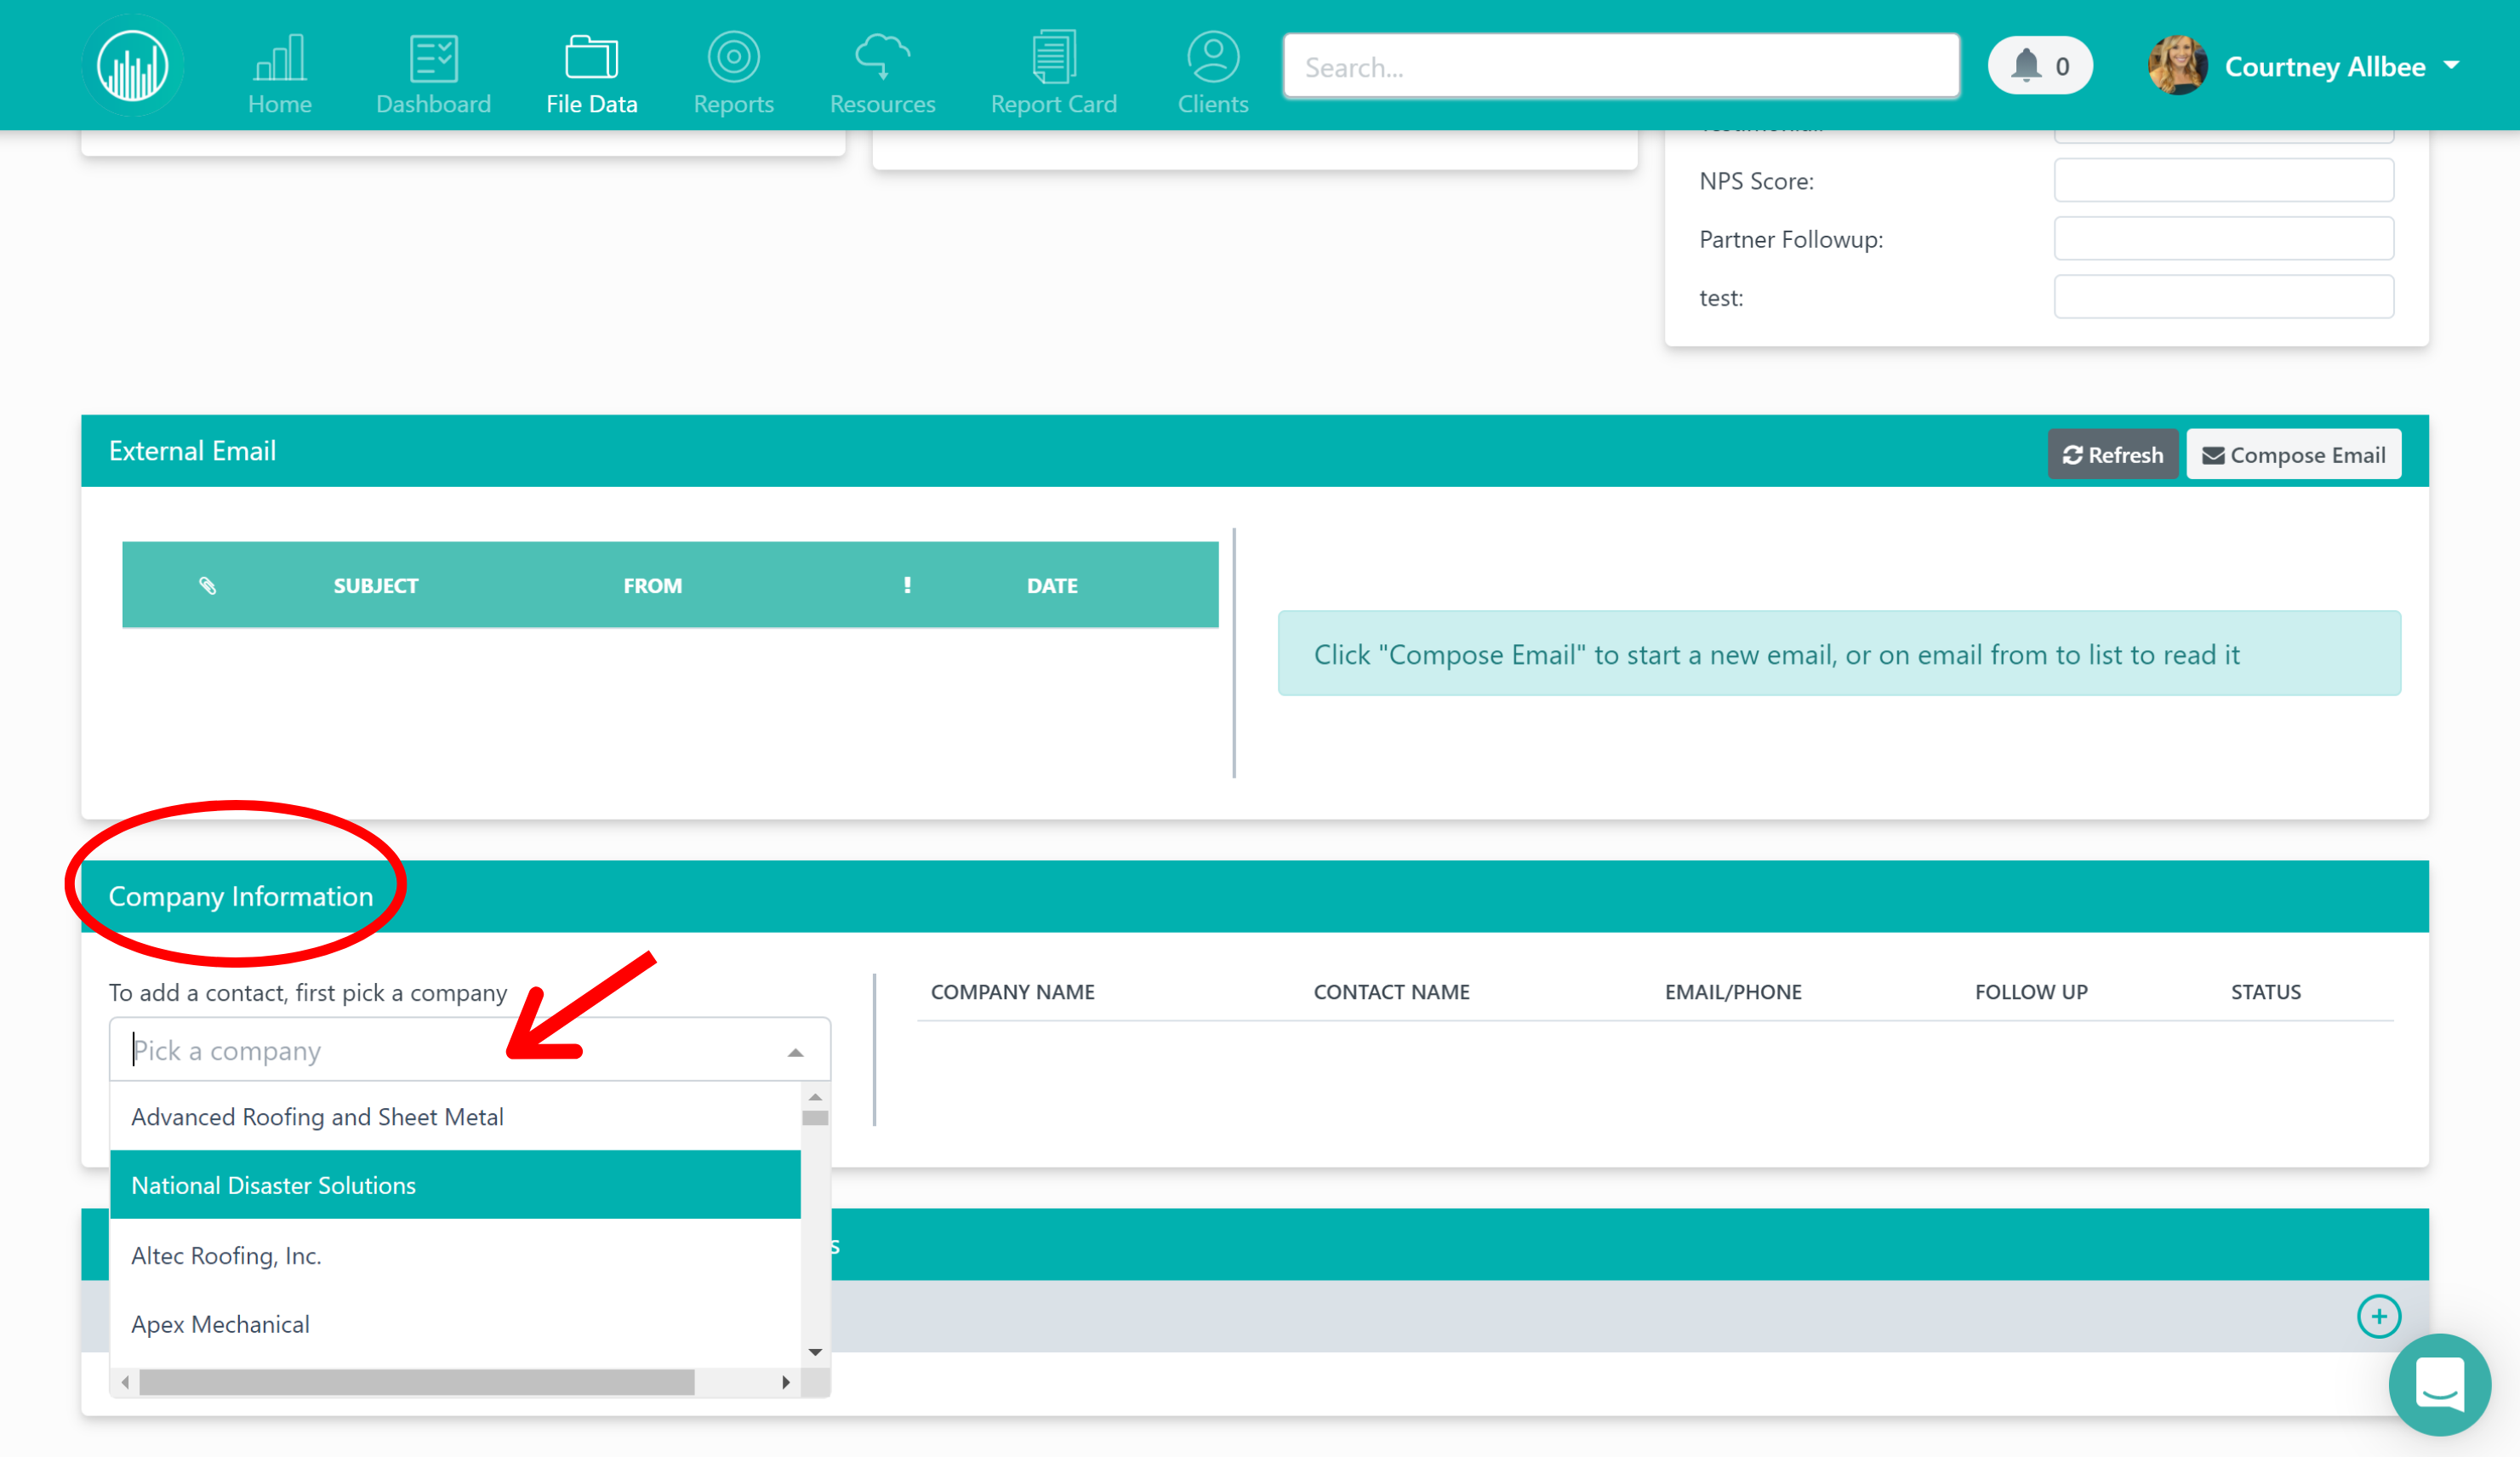Click the importance exclamation column header

click(907, 585)
